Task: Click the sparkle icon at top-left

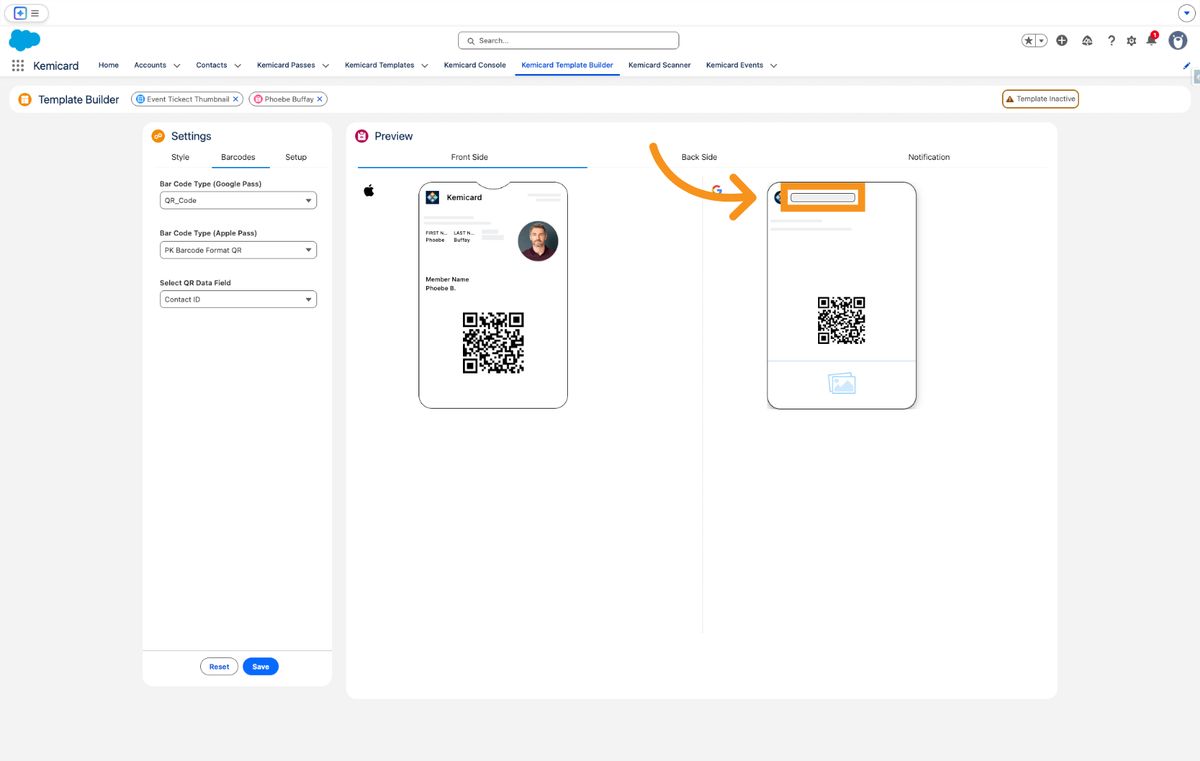Action: [20, 13]
